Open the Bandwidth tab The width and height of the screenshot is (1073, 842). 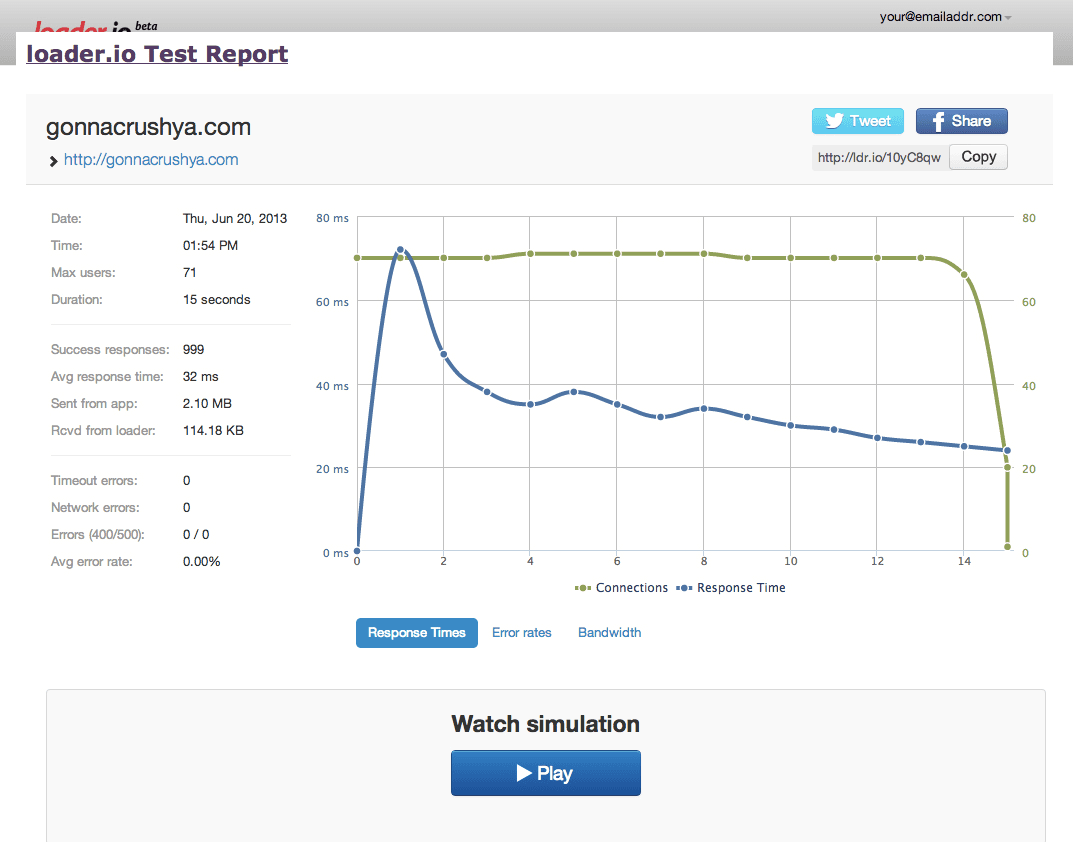click(x=609, y=633)
